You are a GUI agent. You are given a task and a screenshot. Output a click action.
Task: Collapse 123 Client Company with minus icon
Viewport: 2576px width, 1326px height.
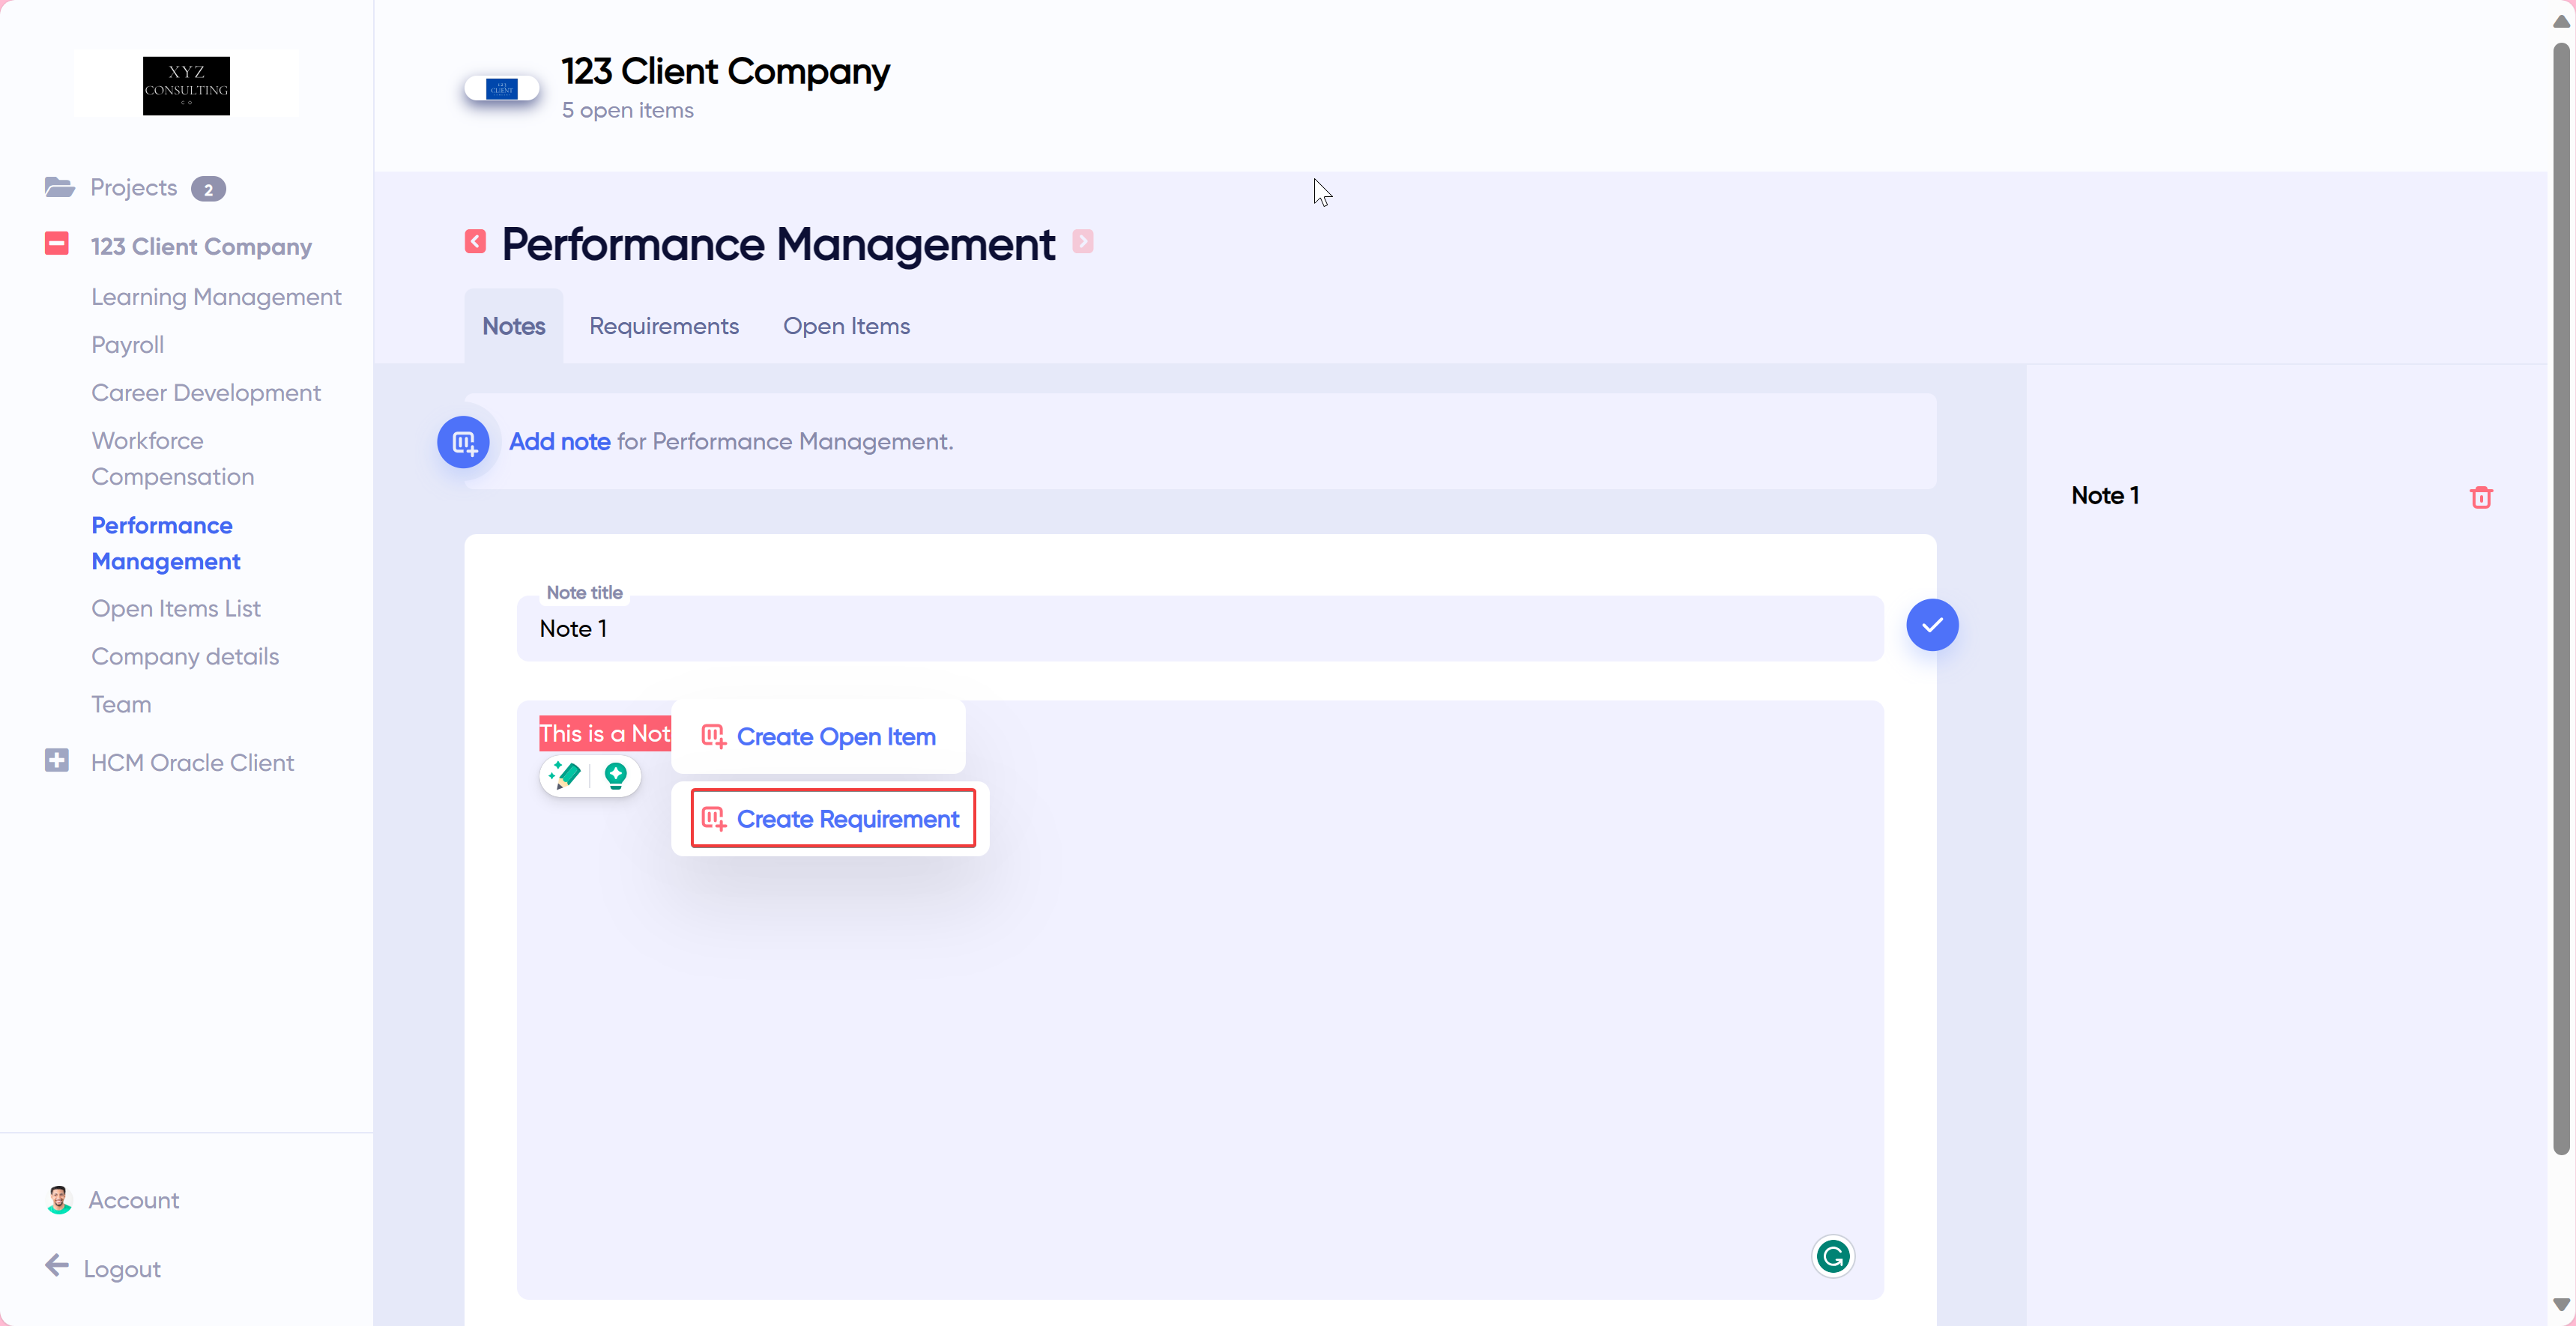(x=57, y=243)
